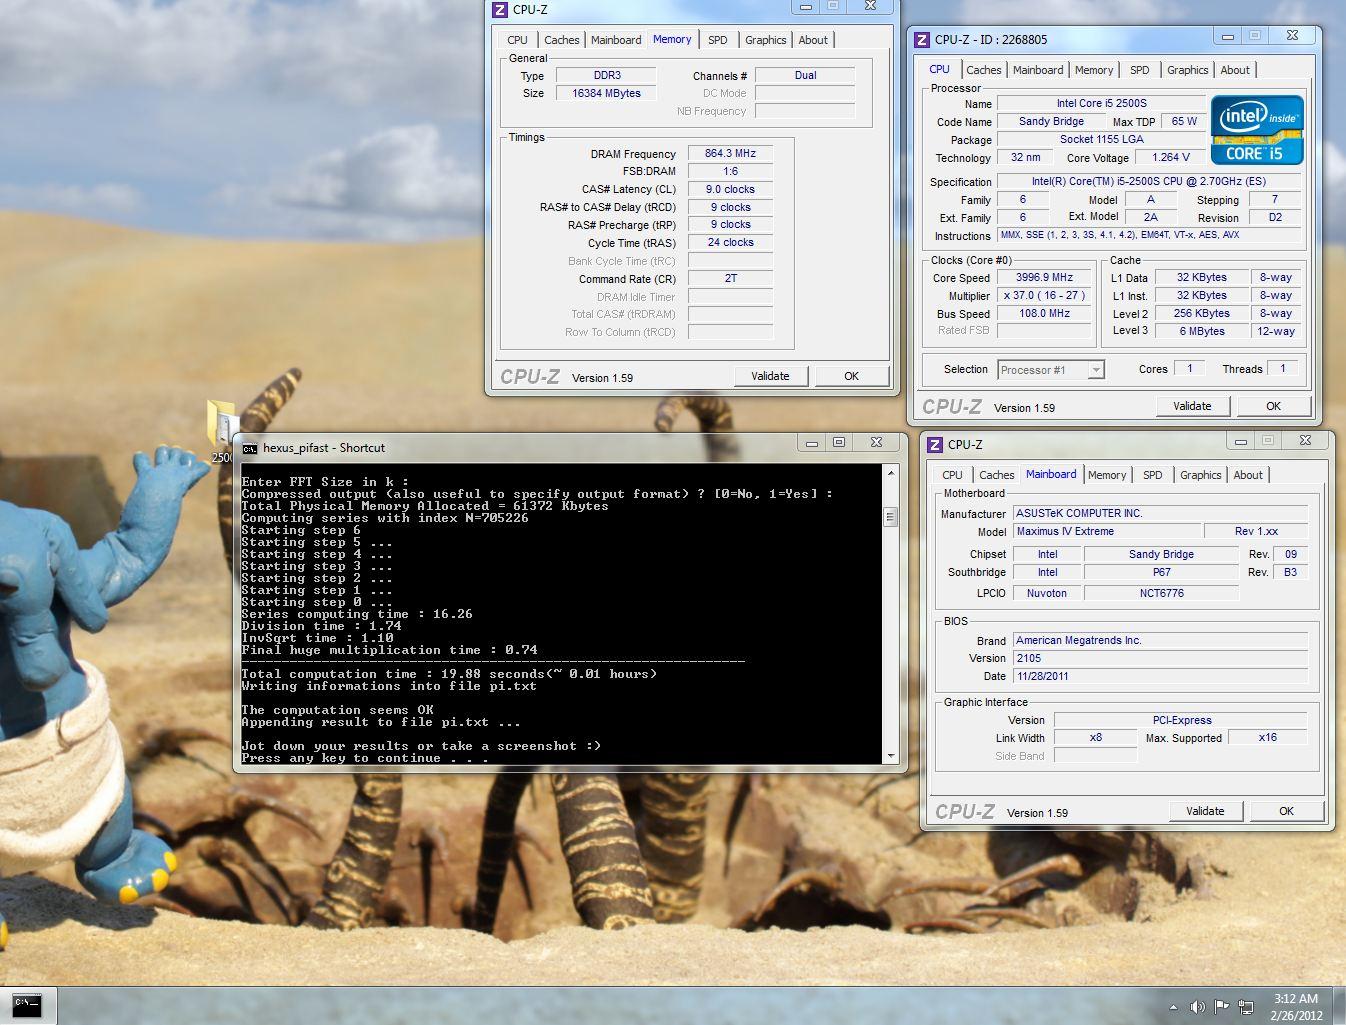Switch to CPU tab in the Mainboard window
Viewport: 1346px width, 1025px height.
click(952, 475)
